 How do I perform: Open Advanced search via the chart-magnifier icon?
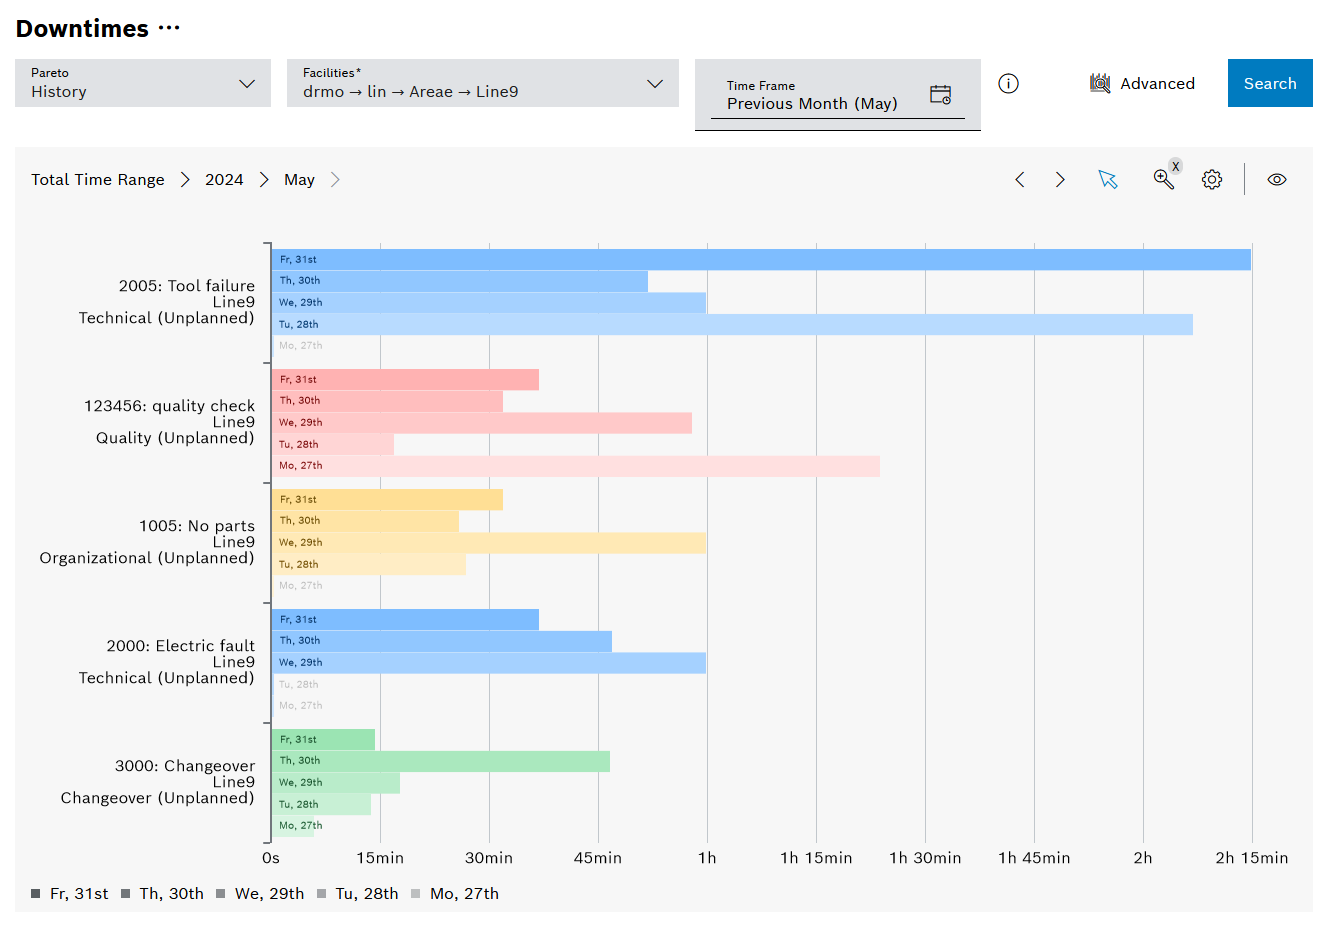coord(1100,83)
